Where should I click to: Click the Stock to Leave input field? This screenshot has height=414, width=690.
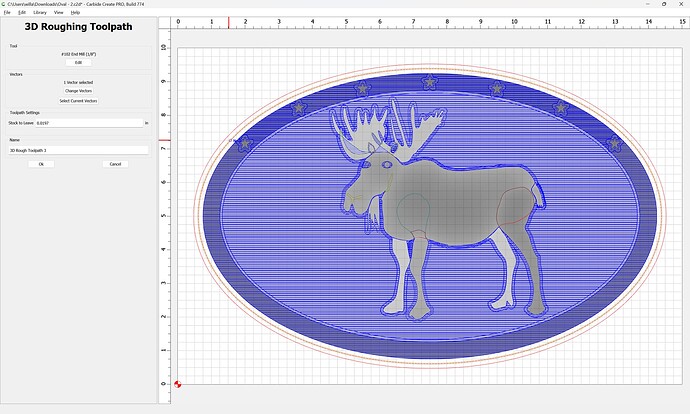(x=89, y=123)
